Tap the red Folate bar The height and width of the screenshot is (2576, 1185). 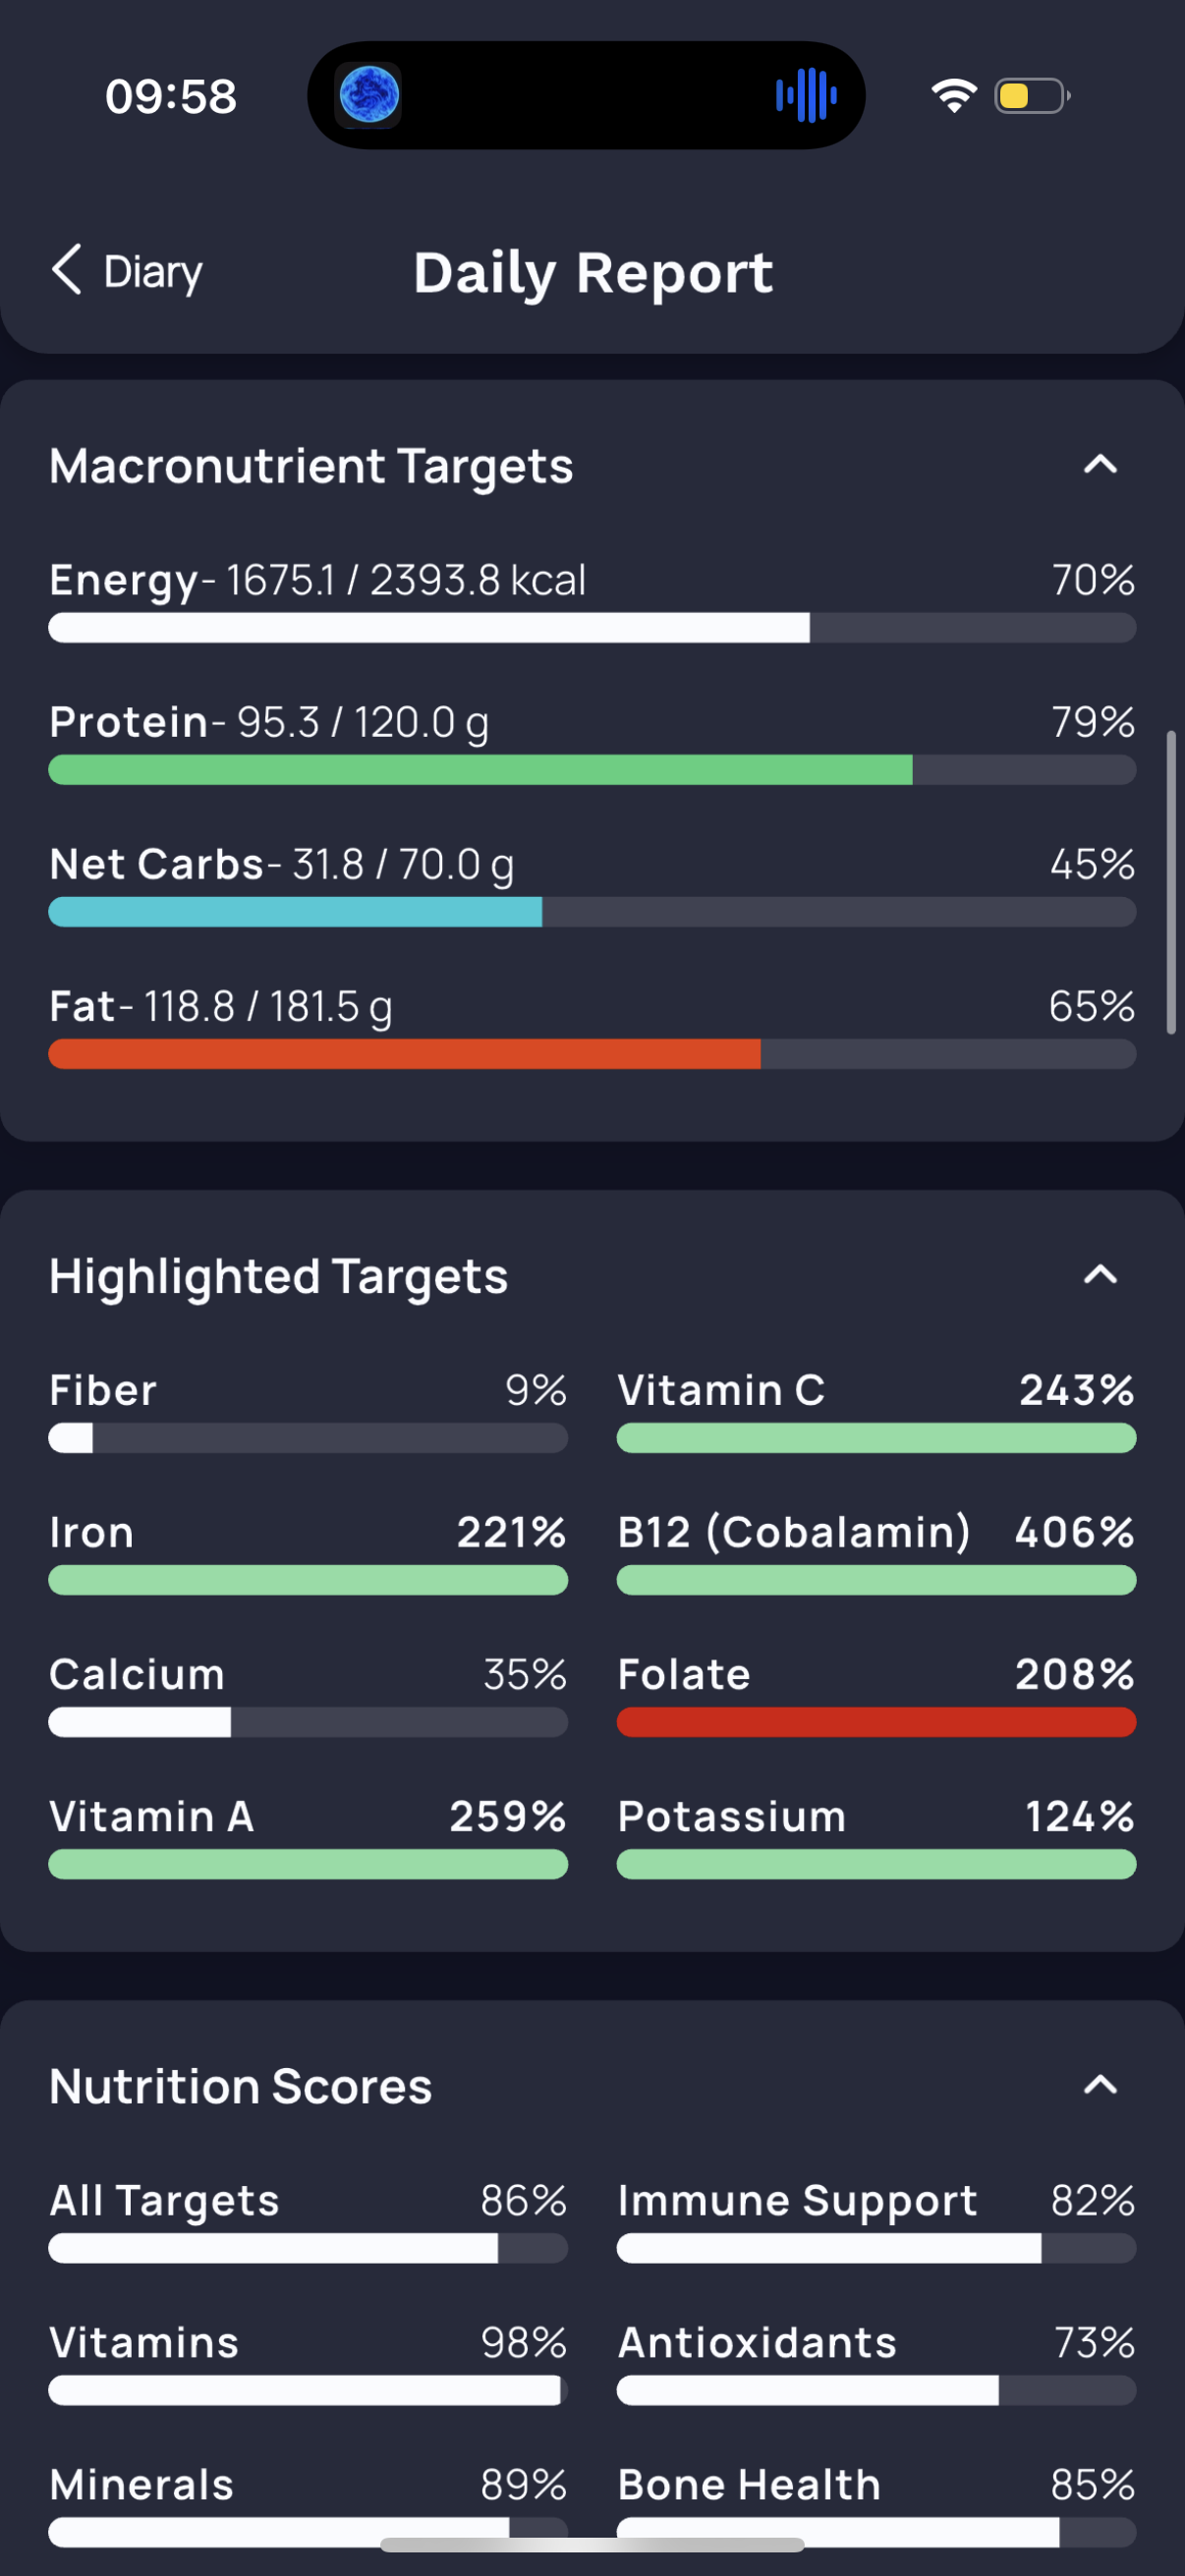[x=876, y=1722]
